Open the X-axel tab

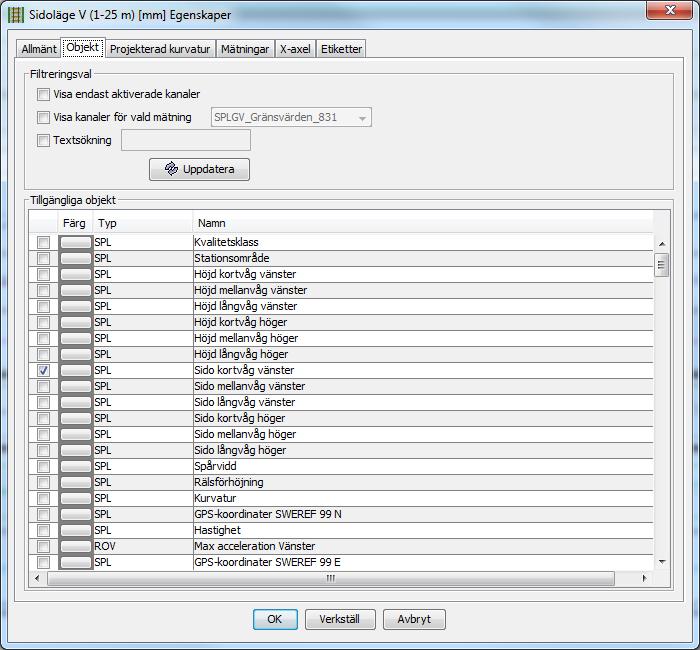point(295,49)
